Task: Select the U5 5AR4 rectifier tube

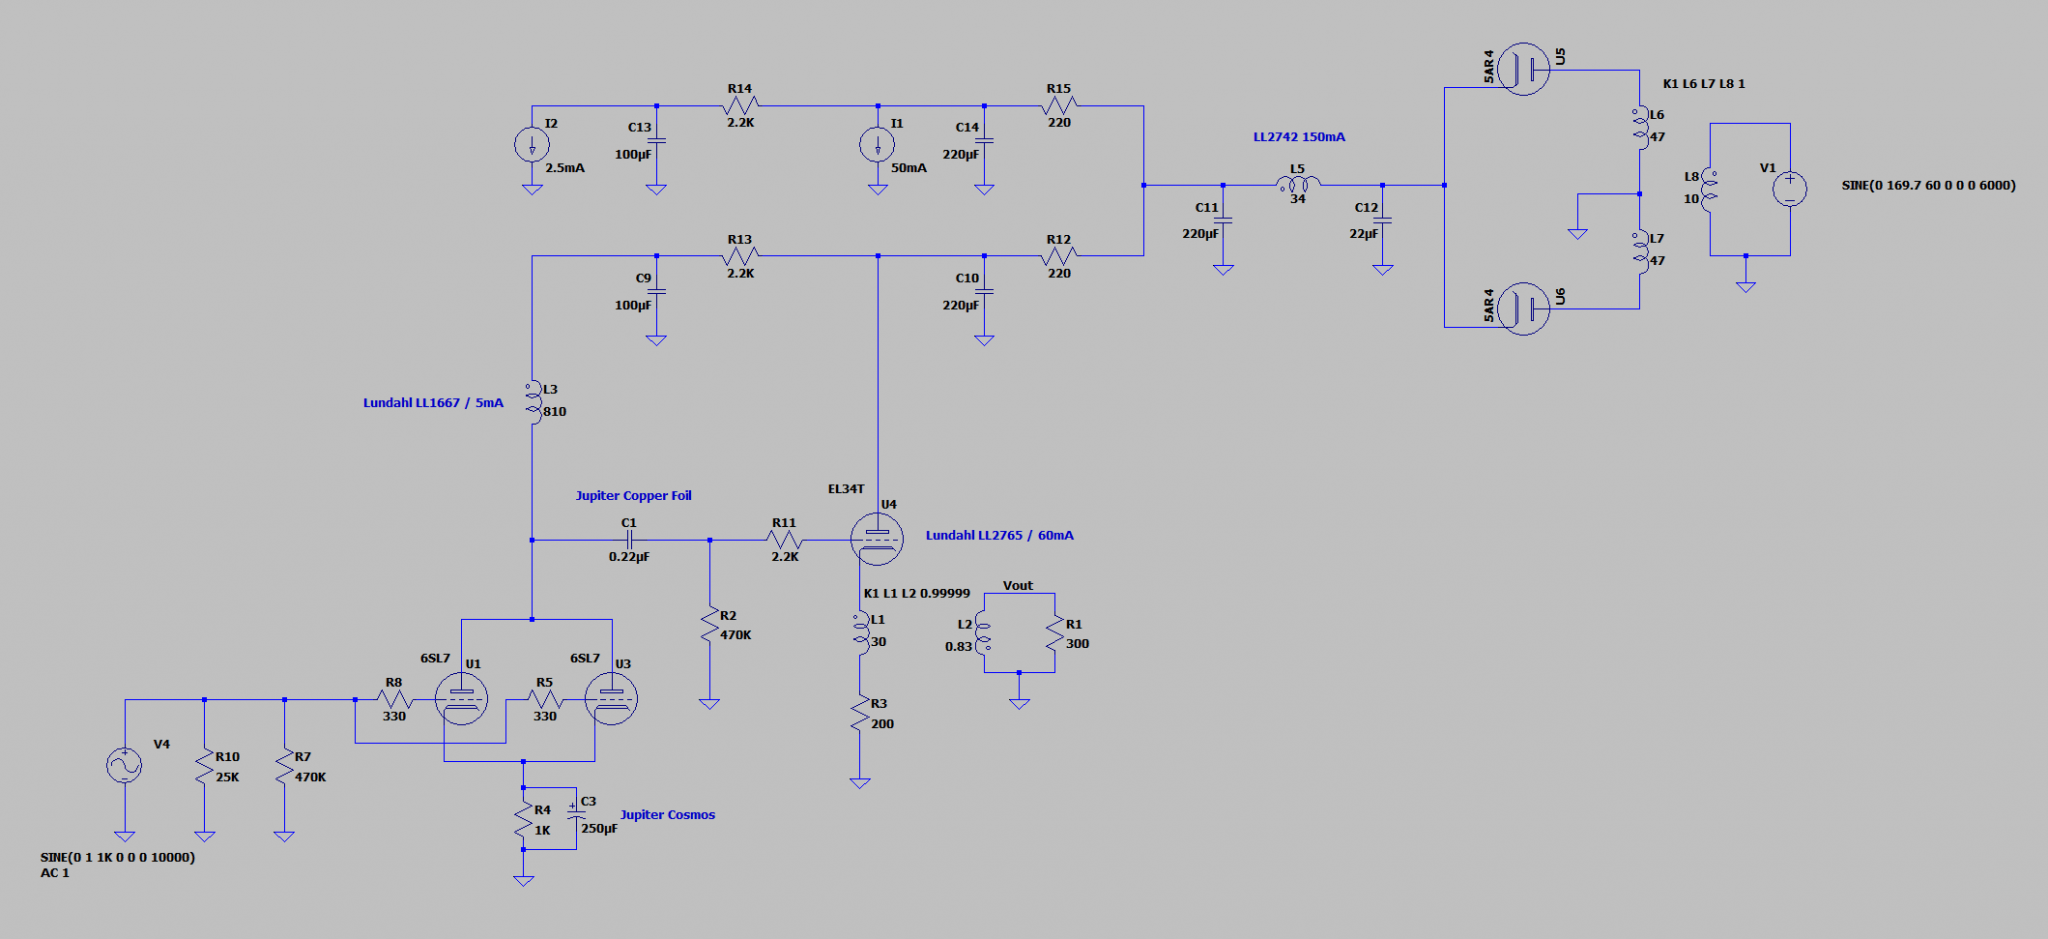Action: point(1523,69)
